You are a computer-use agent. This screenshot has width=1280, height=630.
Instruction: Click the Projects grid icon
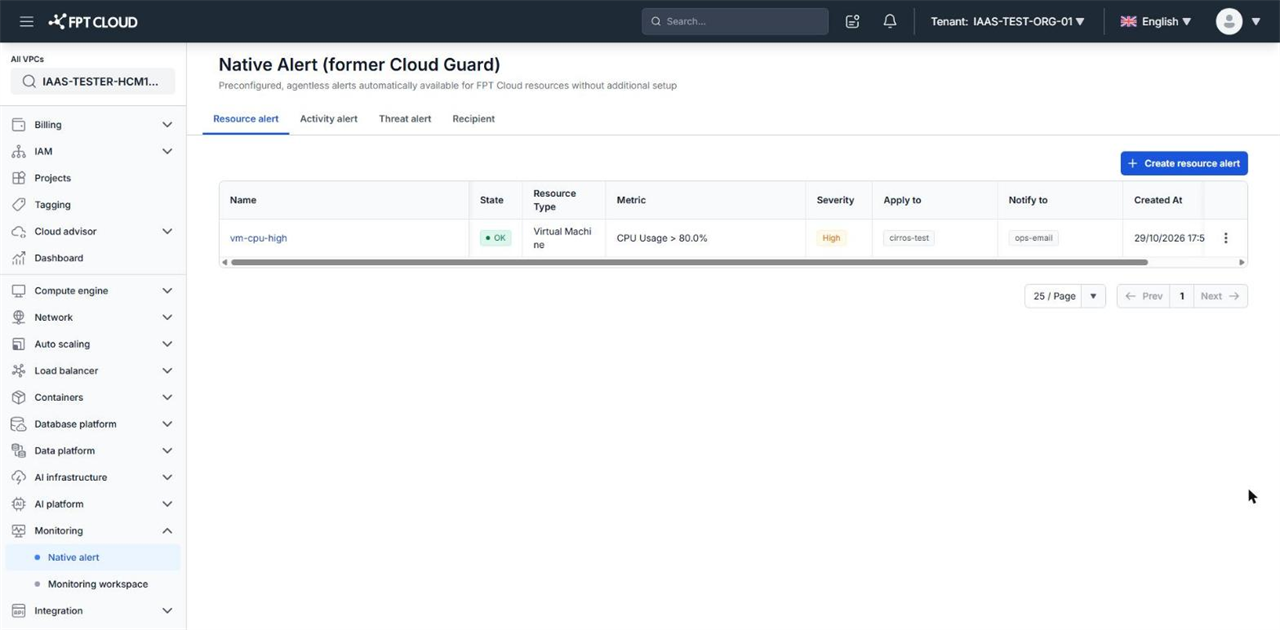tap(18, 178)
